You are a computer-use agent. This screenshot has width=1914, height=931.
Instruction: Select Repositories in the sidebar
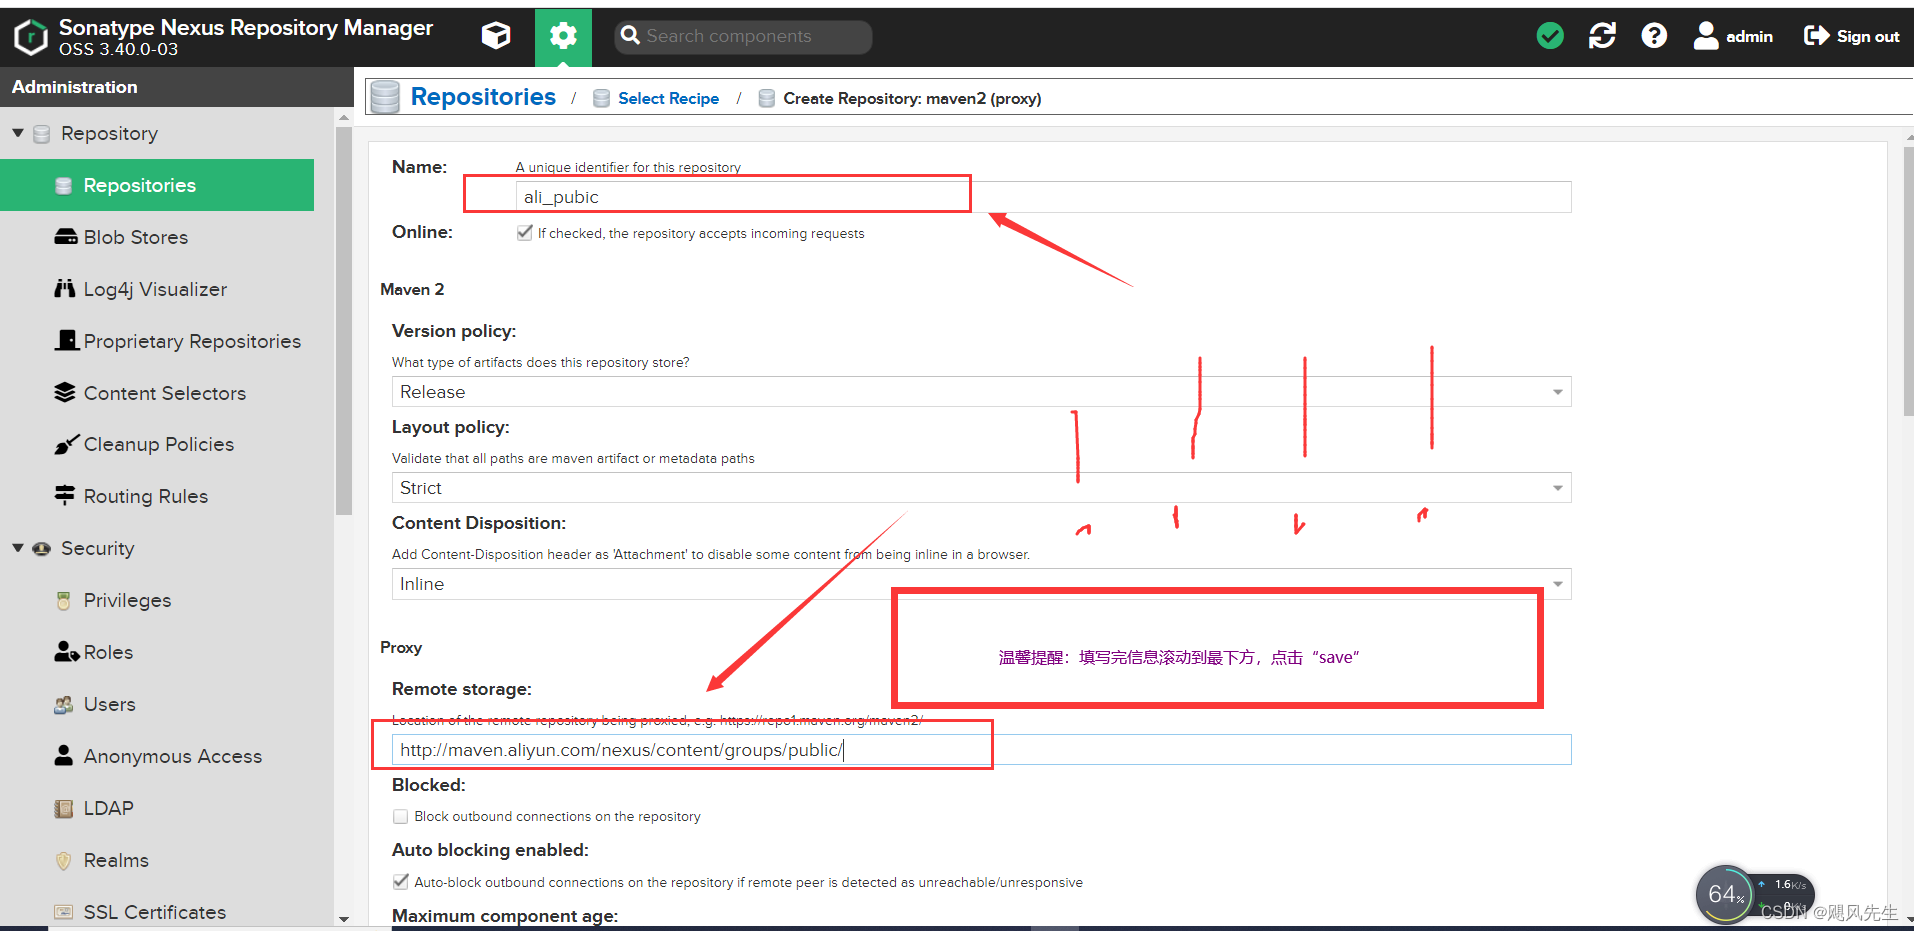(x=157, y=185)
